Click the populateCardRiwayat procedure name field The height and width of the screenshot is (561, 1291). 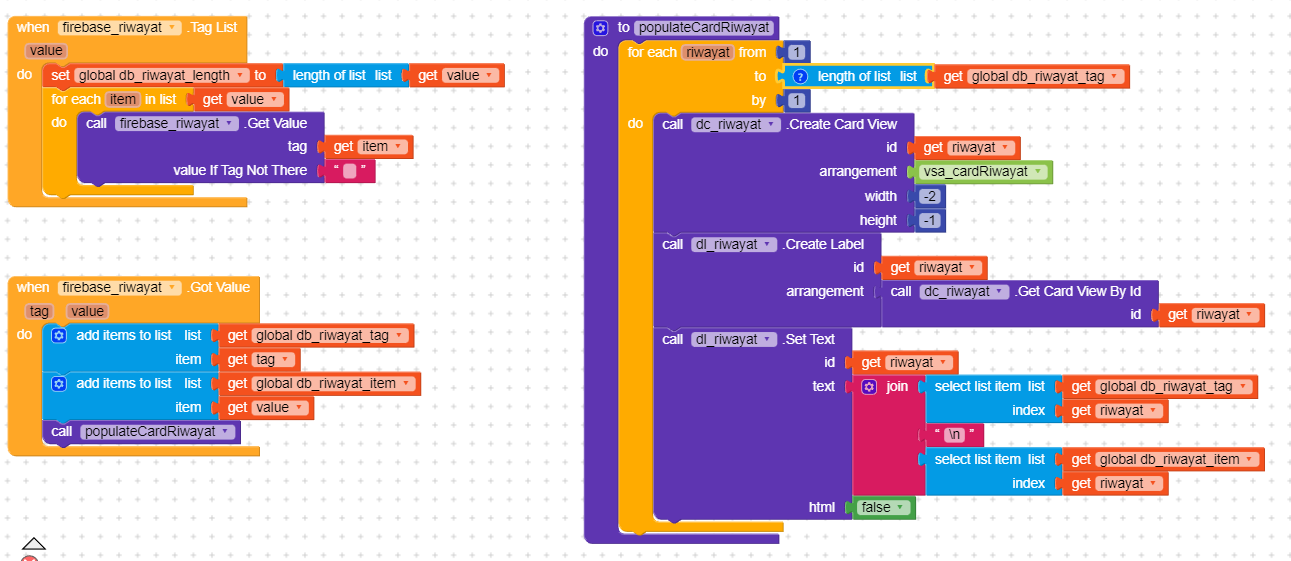point(704,28)
